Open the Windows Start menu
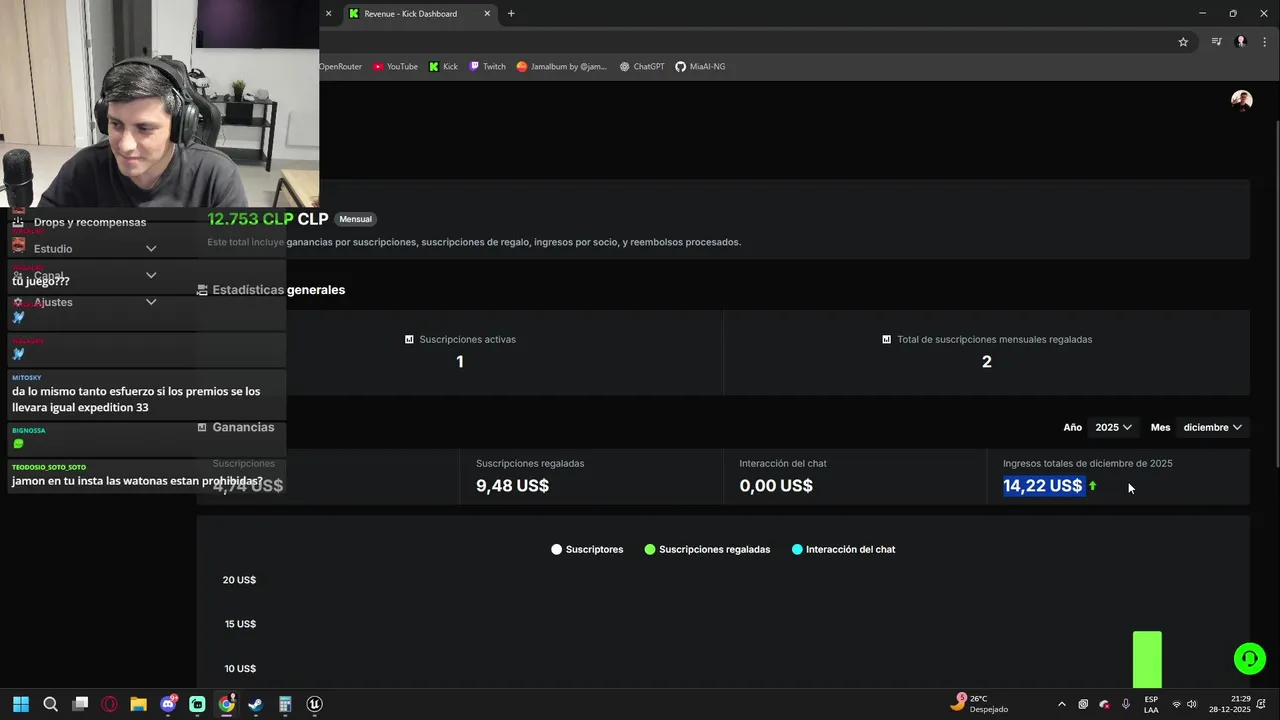Viewport: 1280px width, 720px height. 21,704
